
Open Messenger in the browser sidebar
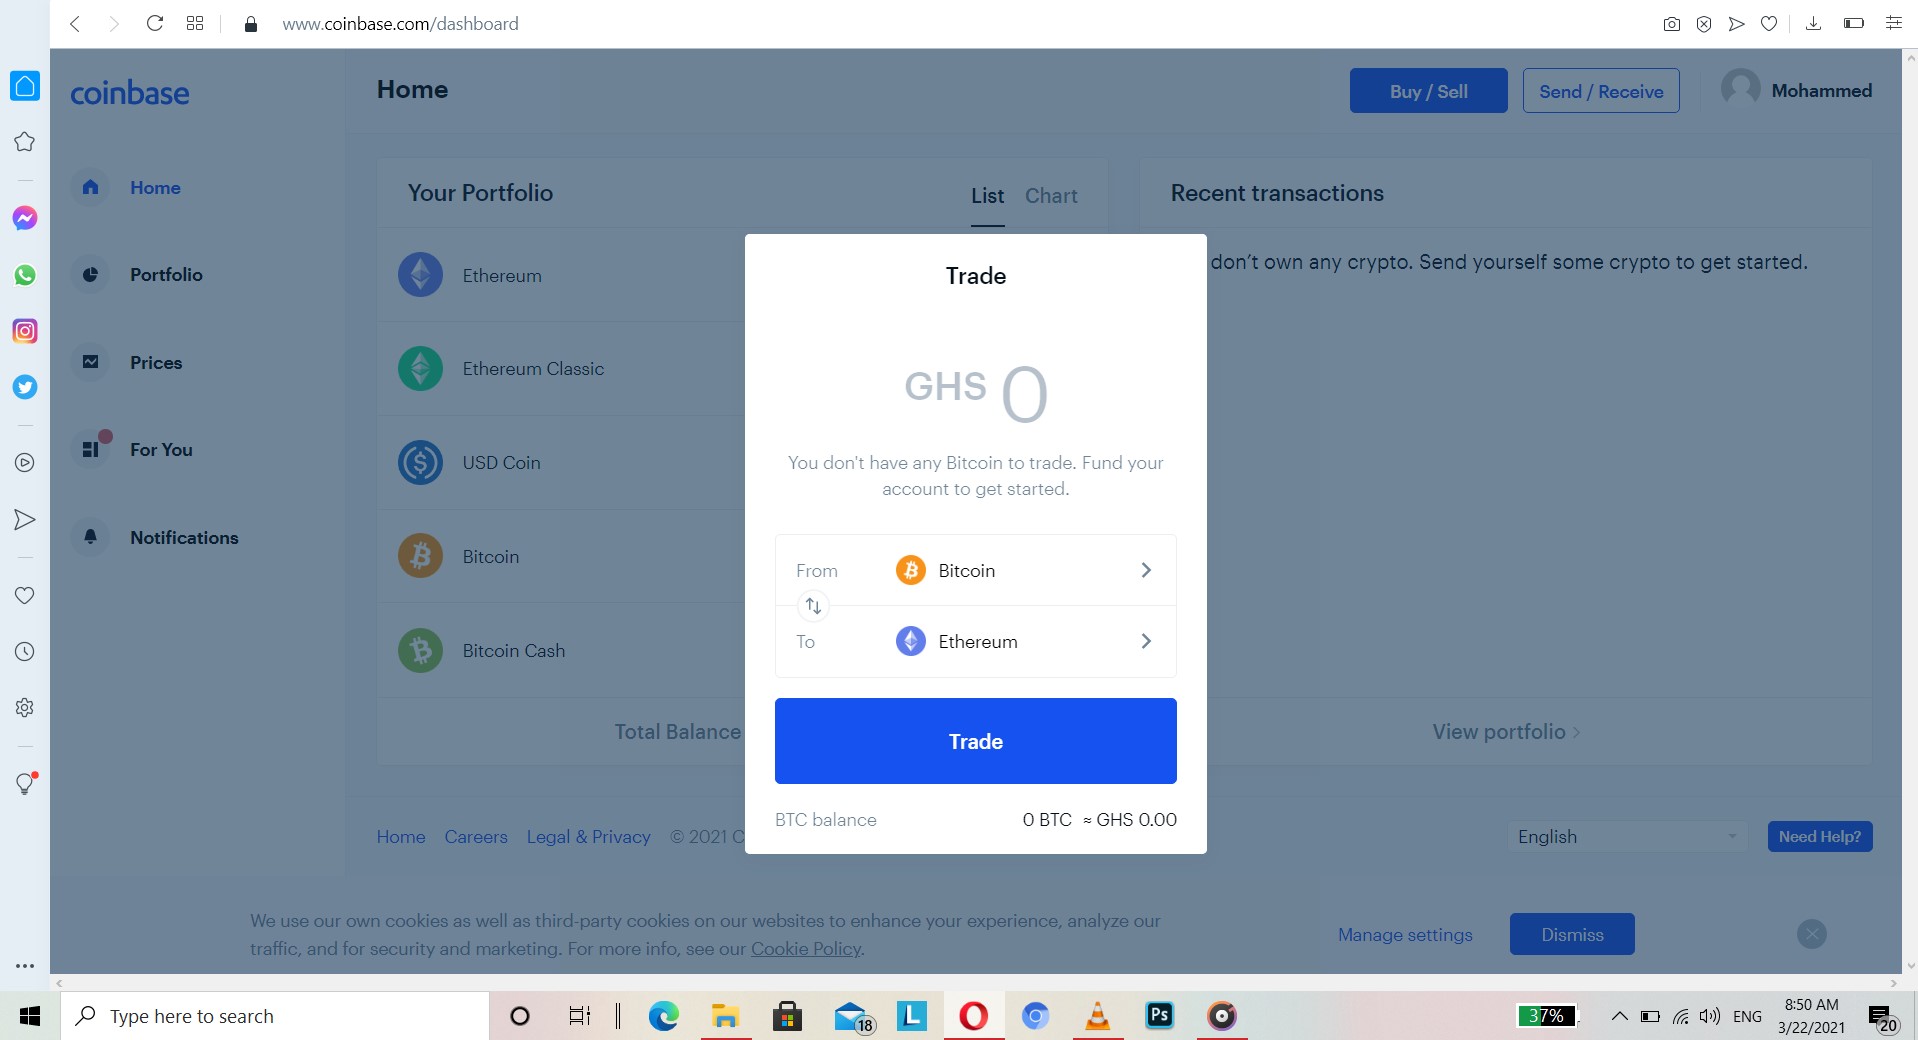25,218
